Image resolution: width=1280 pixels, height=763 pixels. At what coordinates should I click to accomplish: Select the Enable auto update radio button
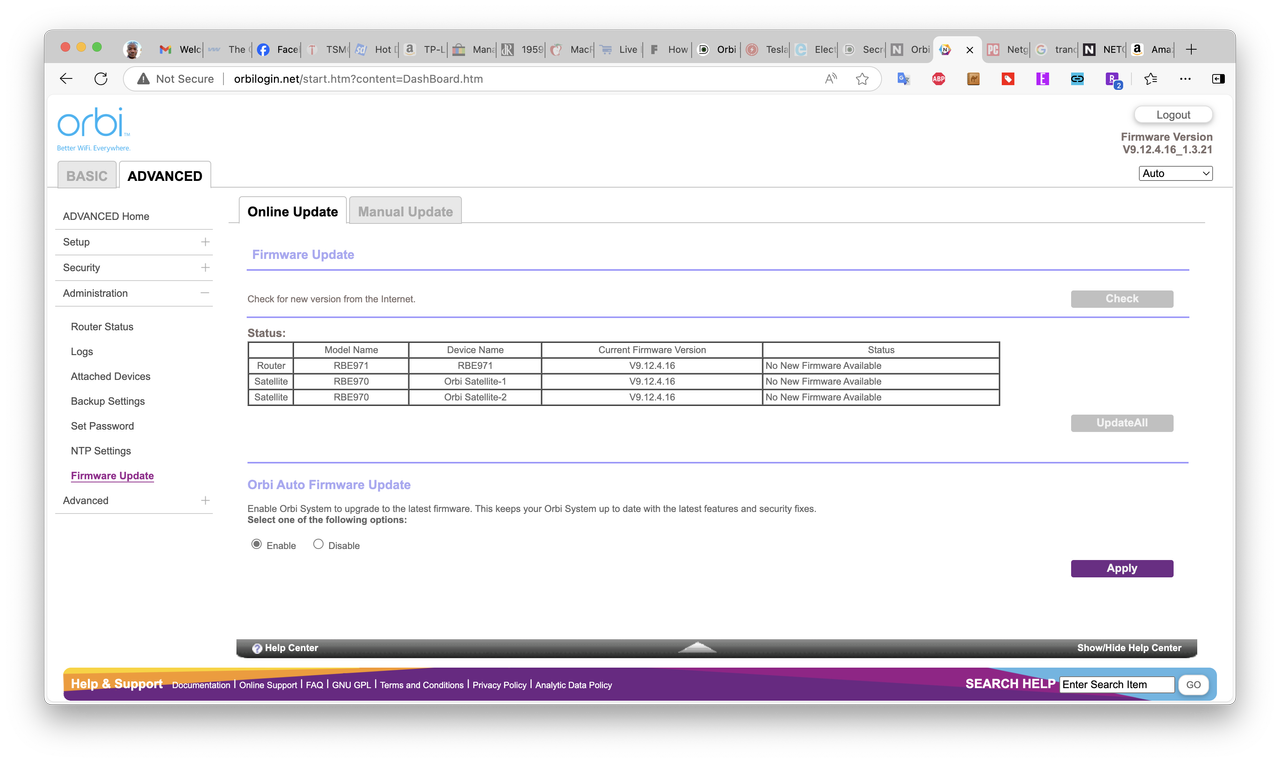tap(257, 544)
